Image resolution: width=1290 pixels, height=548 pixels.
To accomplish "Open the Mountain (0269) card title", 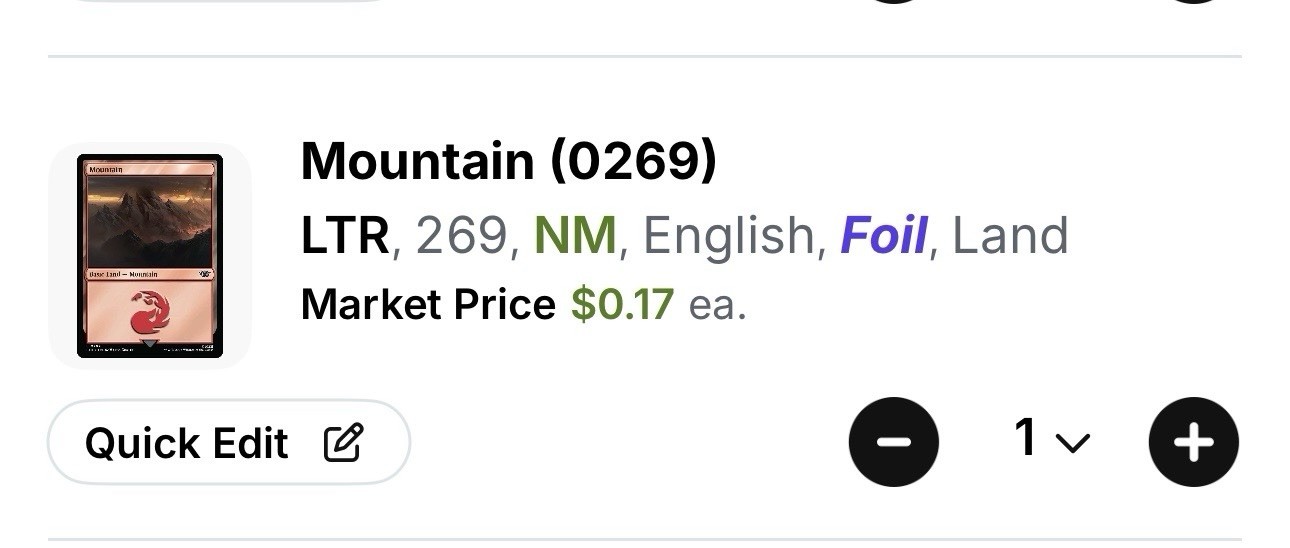I will click(x=508, y=161).
